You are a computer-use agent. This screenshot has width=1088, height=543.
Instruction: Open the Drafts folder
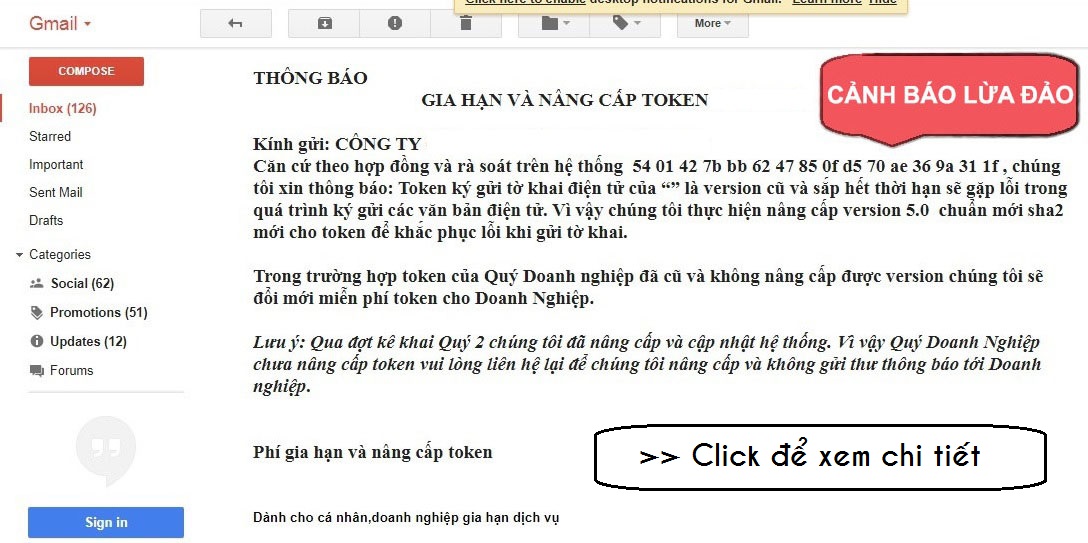(x=46, y=221)
